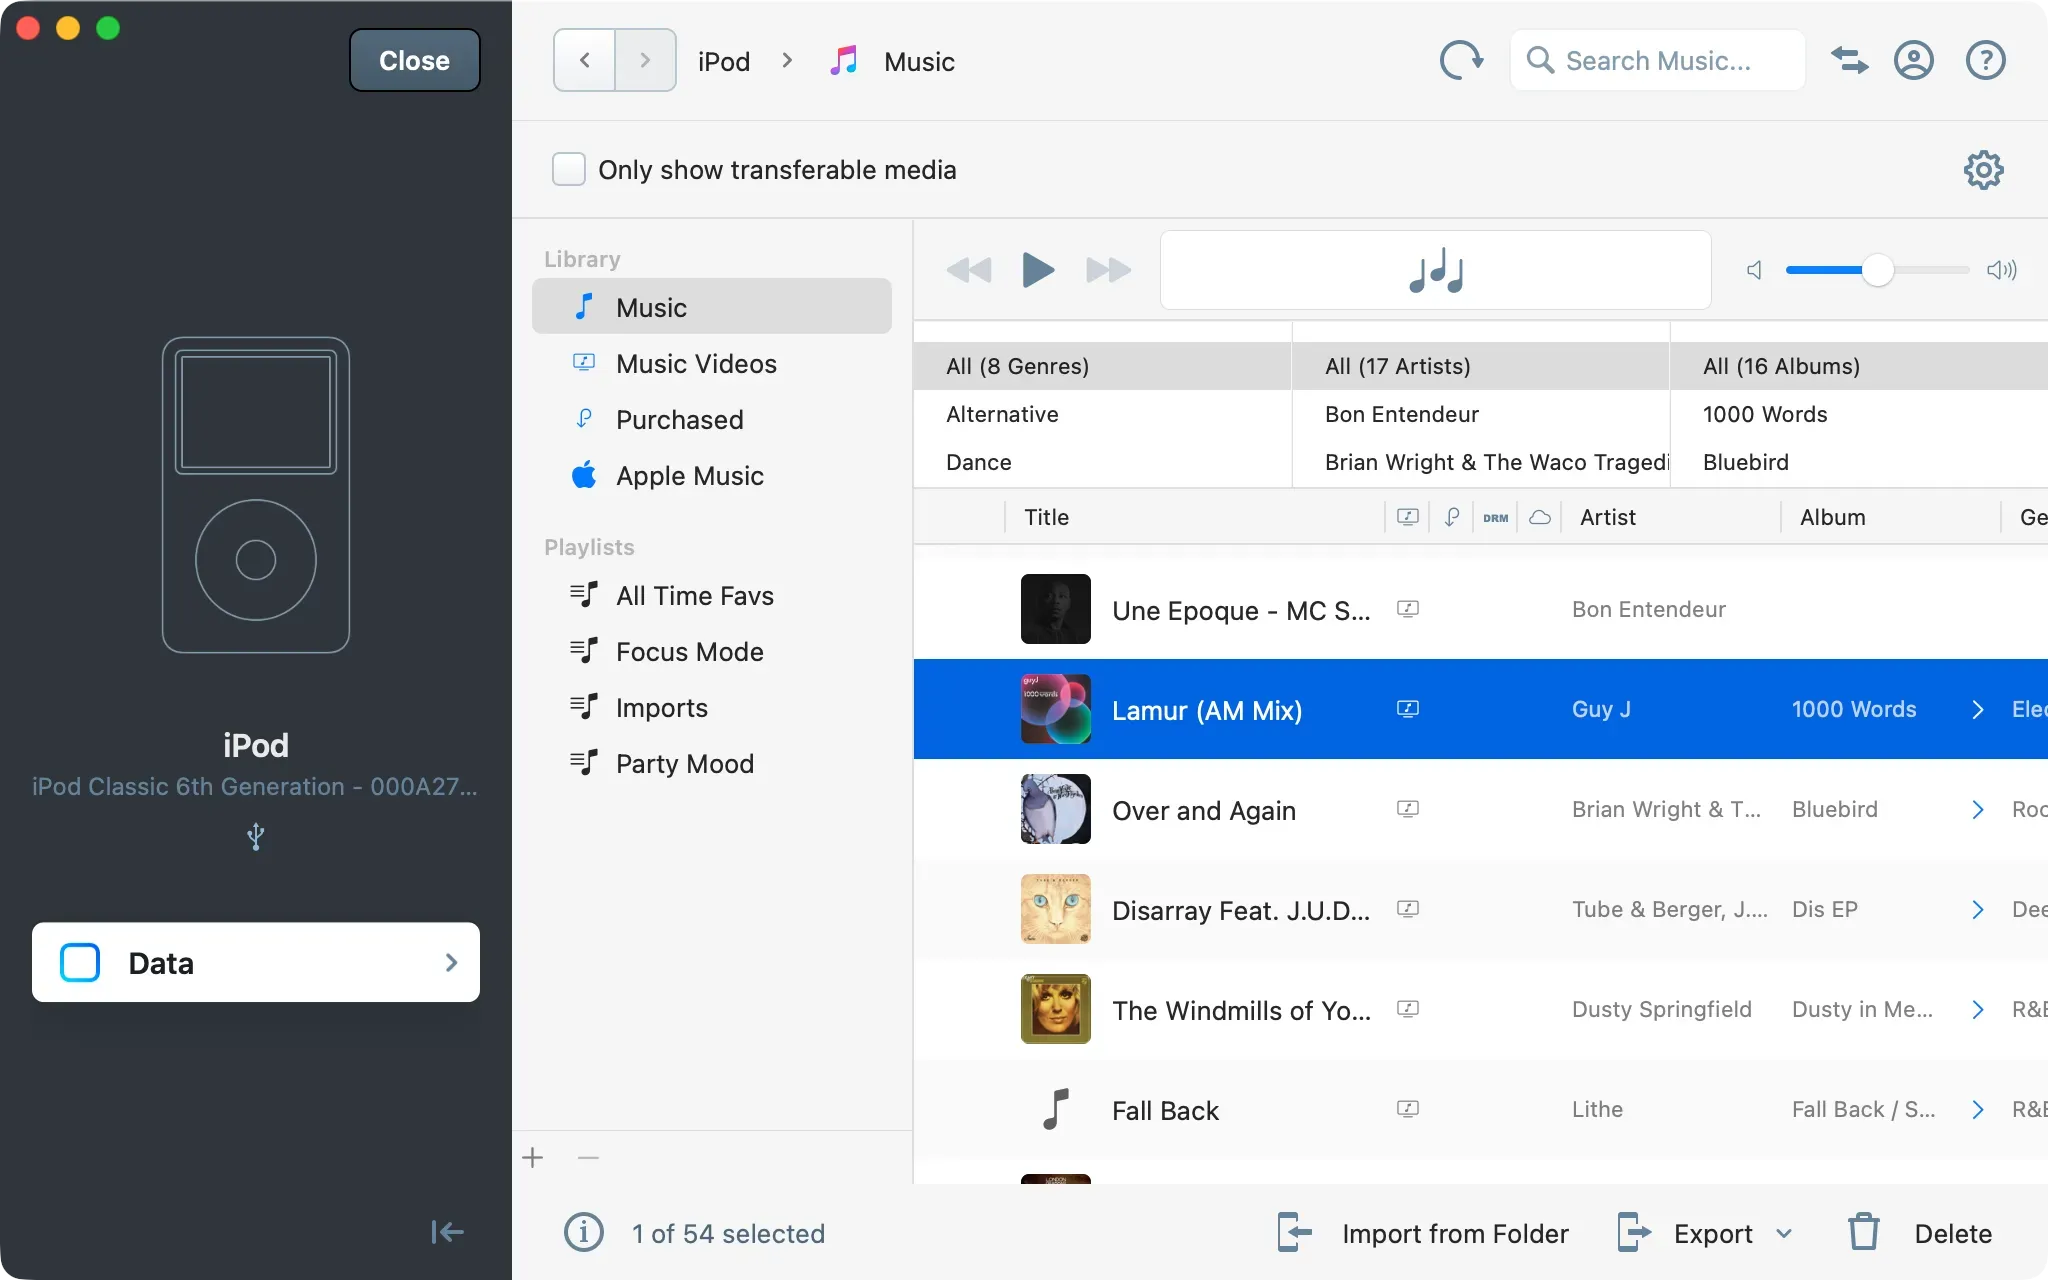Click the USB connection icon under iPod
Image resolution: width=2048 pixels, height=1280 pixels.
coord(256,836)
